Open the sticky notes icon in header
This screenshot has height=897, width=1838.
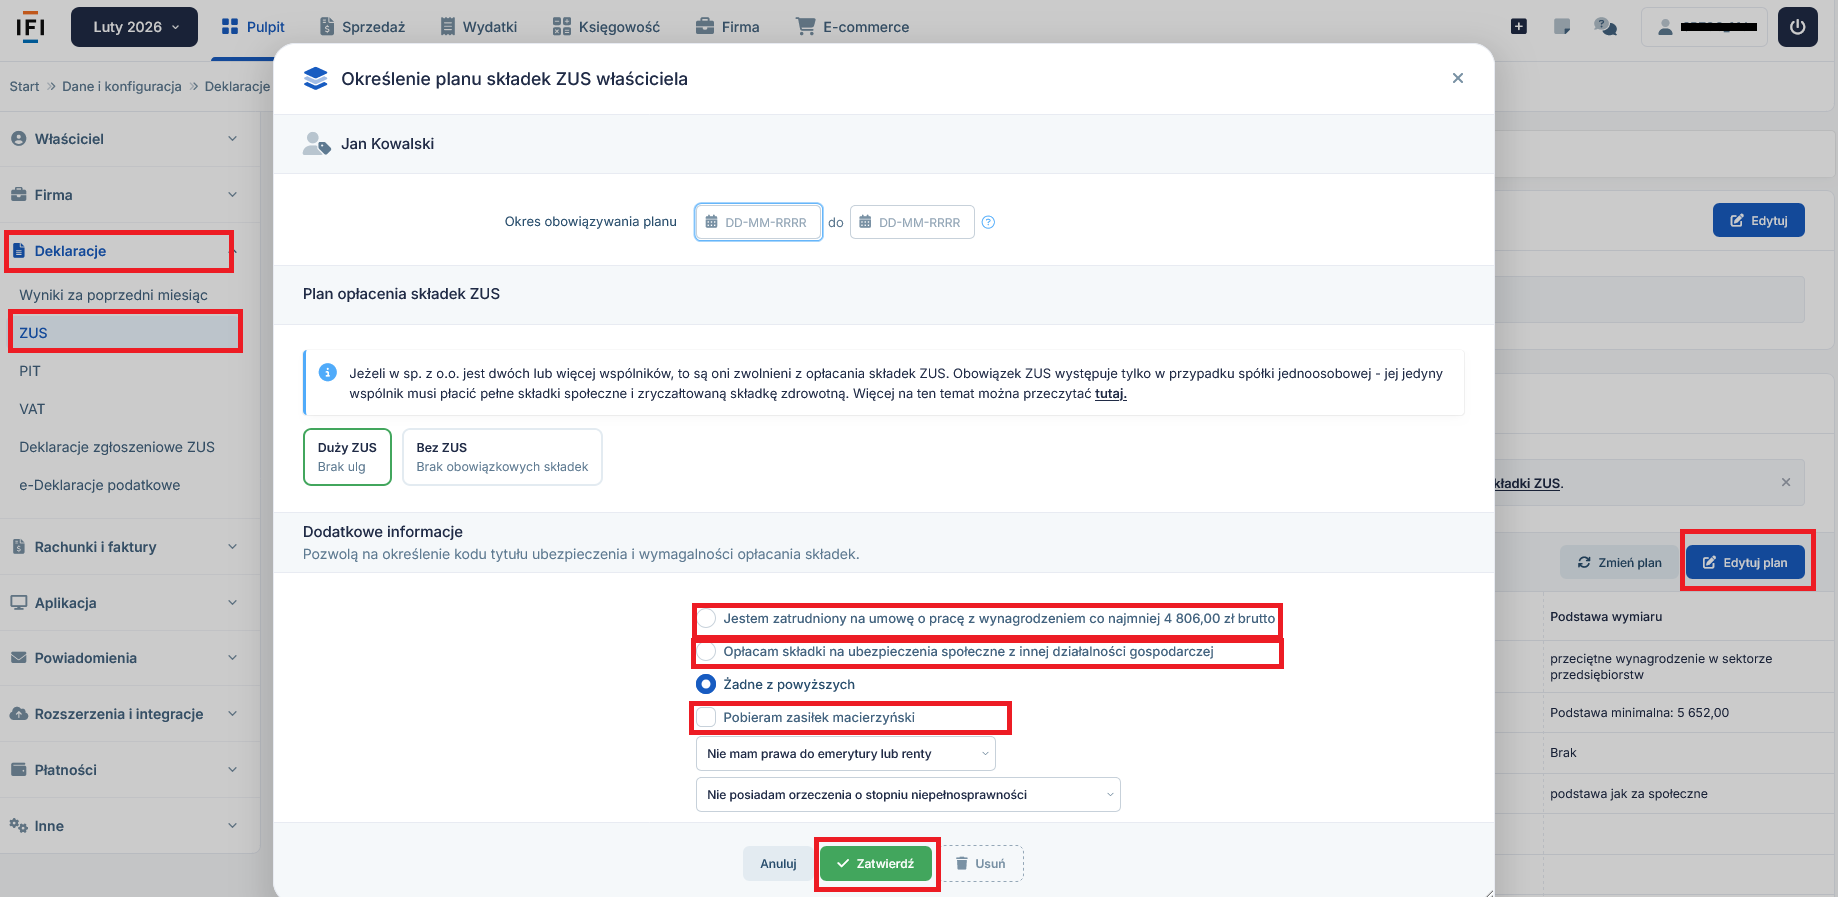click(1562, 27)
